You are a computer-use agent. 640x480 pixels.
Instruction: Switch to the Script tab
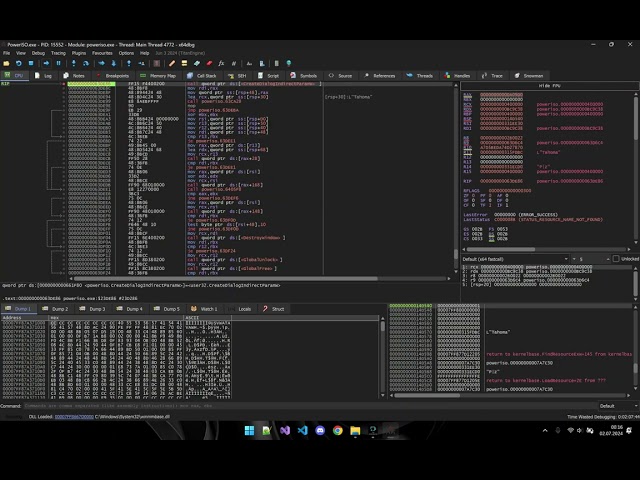tap(269, 76)
